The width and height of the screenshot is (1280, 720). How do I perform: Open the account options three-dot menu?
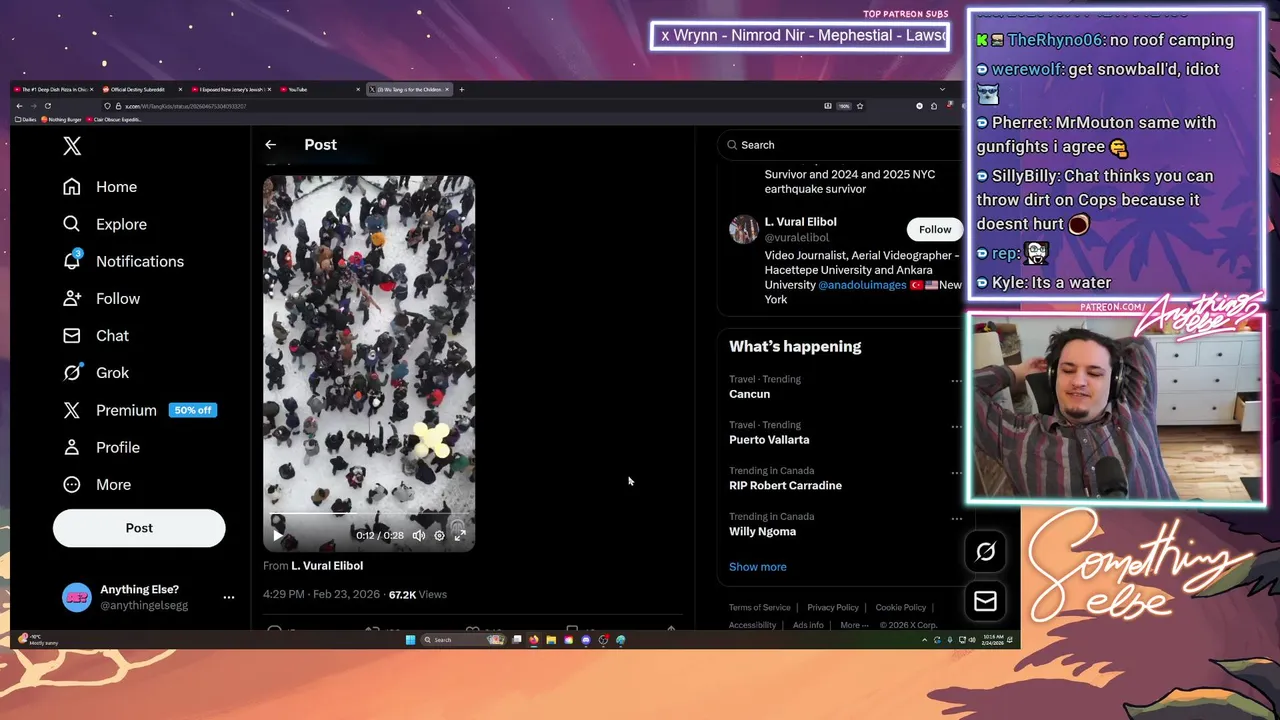tap(229, 597)
